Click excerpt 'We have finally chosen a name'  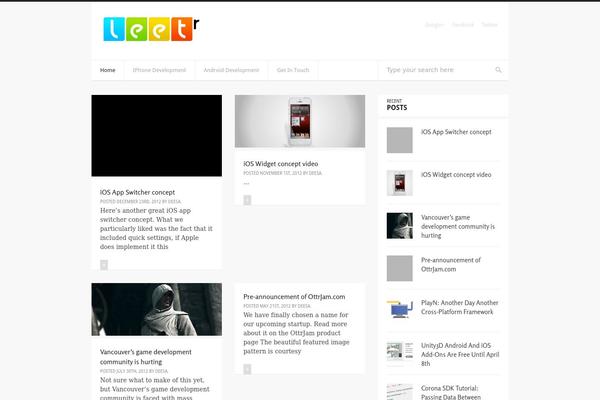297,333
